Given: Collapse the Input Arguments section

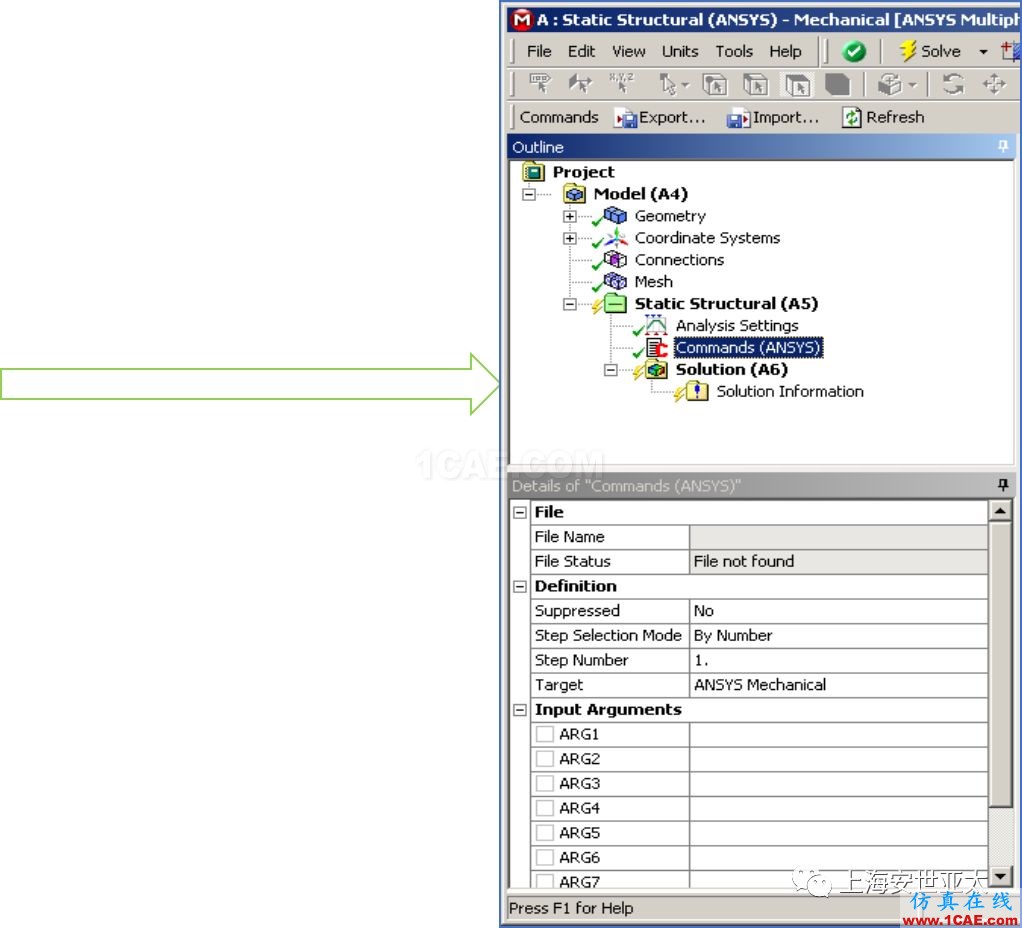Looking at the screenshot, I should 519,710.
